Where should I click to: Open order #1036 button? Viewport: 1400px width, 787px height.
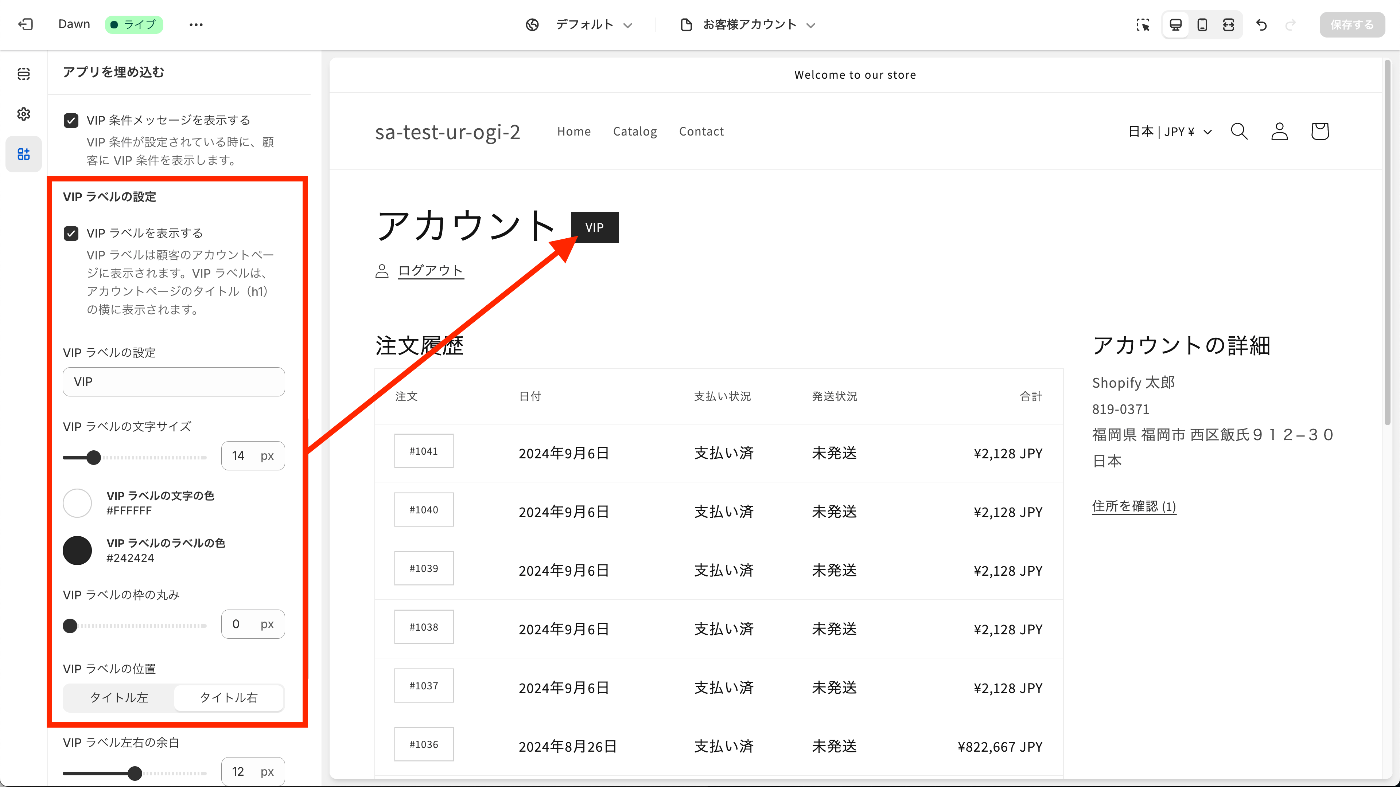click(x=424, y=744)
